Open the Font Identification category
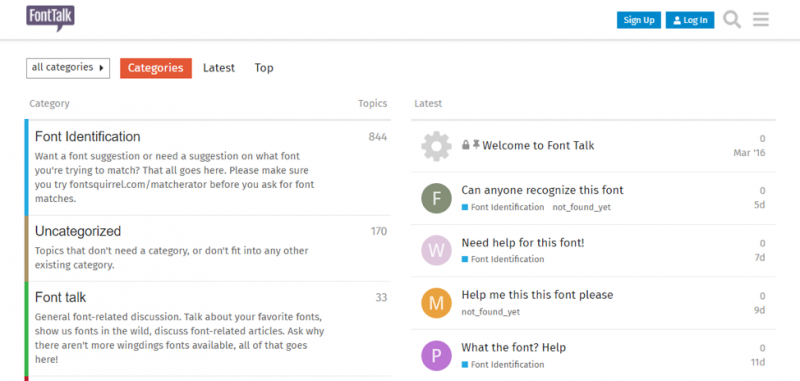Image resolution: width=800 pixels, height=381 pixels. point(88,137)
